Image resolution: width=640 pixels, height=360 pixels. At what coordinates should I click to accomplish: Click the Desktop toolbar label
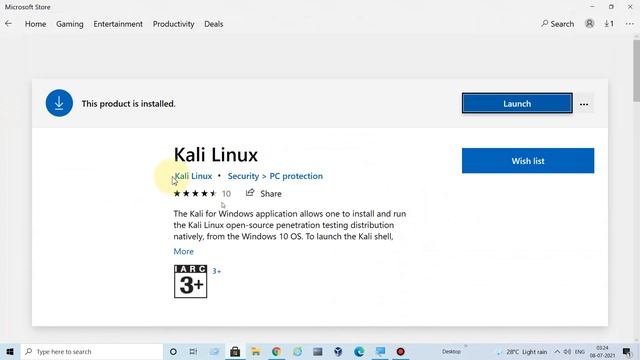point(451,351)
